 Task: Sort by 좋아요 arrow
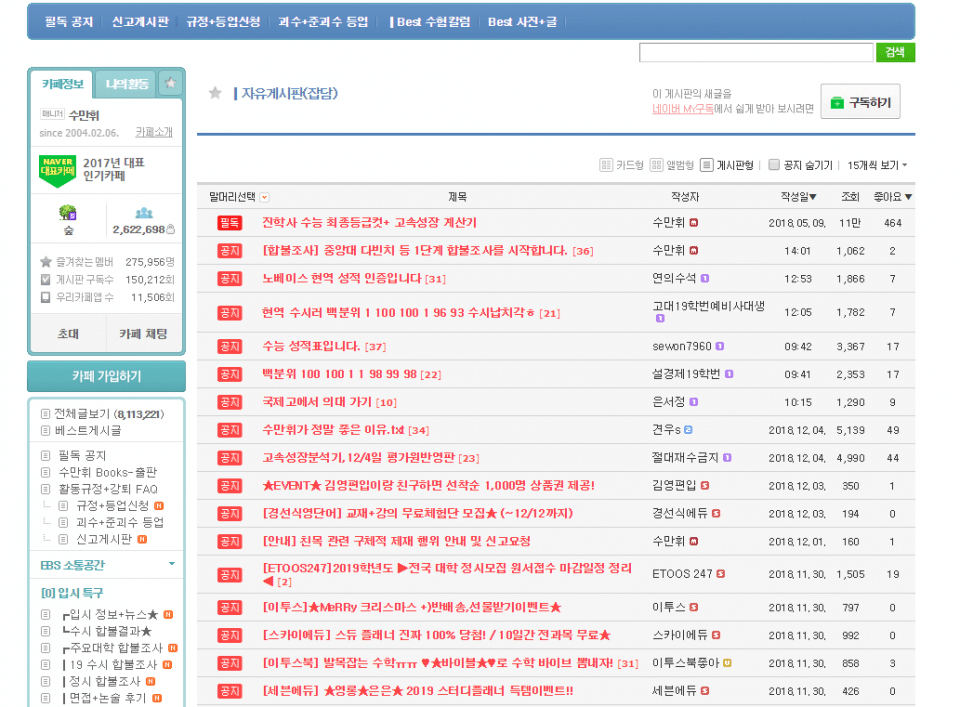(x=908, y=197)
